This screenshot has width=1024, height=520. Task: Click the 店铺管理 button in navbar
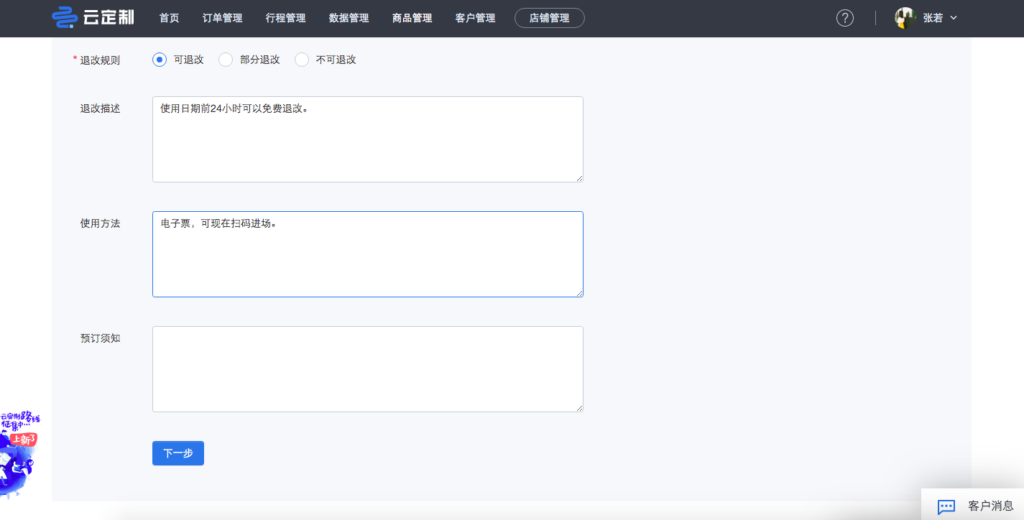pyautogui.click(x=549, y=18)
